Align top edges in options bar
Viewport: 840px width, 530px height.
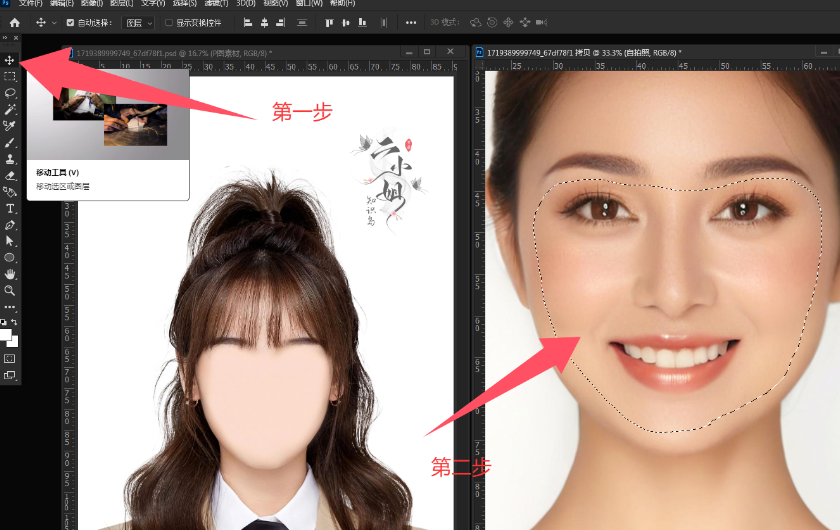(329, 23)
